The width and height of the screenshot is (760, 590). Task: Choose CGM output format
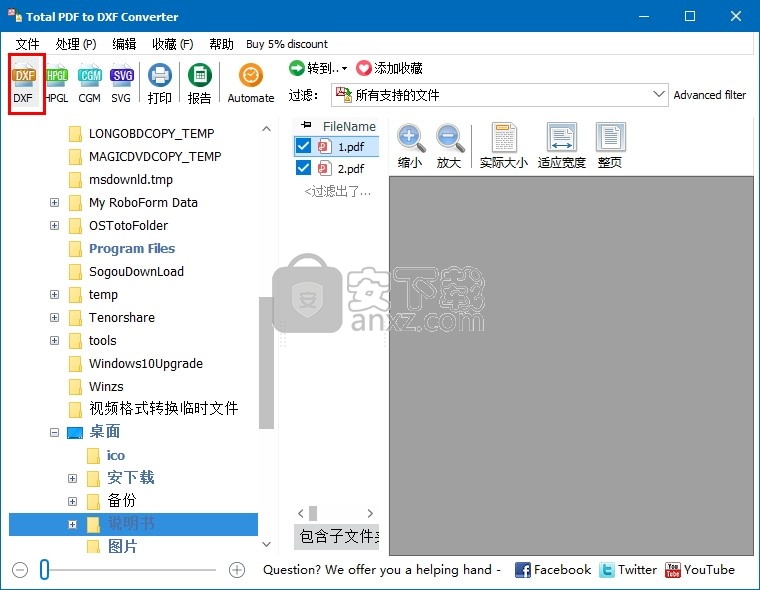tap(90, 84)
